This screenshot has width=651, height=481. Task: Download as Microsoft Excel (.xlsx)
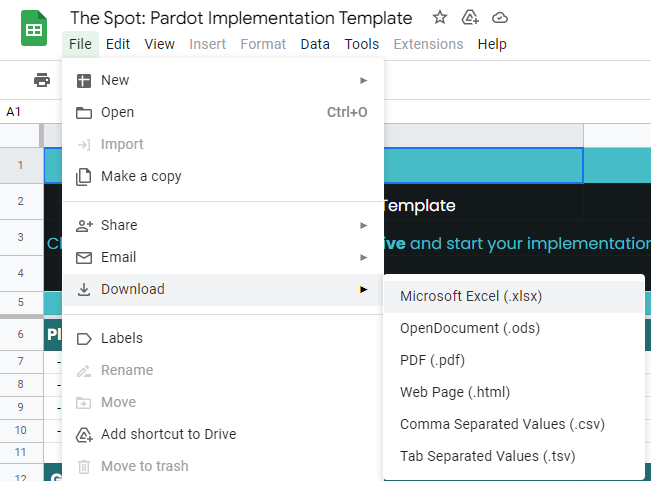[471, 296]
